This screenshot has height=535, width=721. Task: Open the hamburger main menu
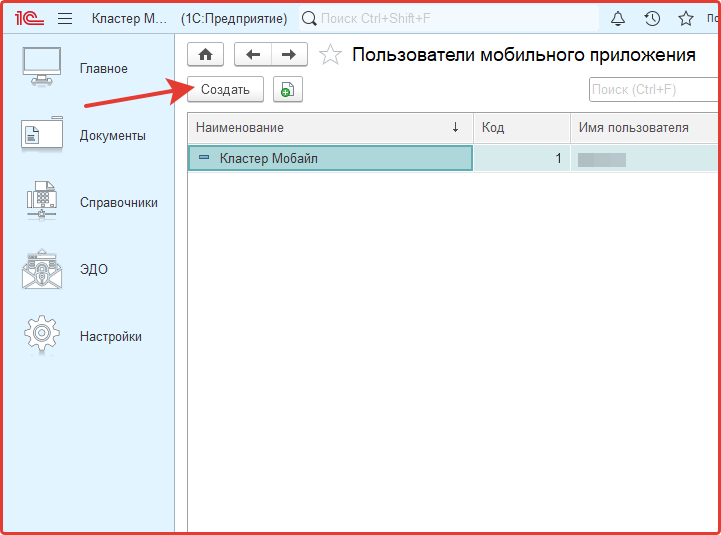[x=65, y=18]
